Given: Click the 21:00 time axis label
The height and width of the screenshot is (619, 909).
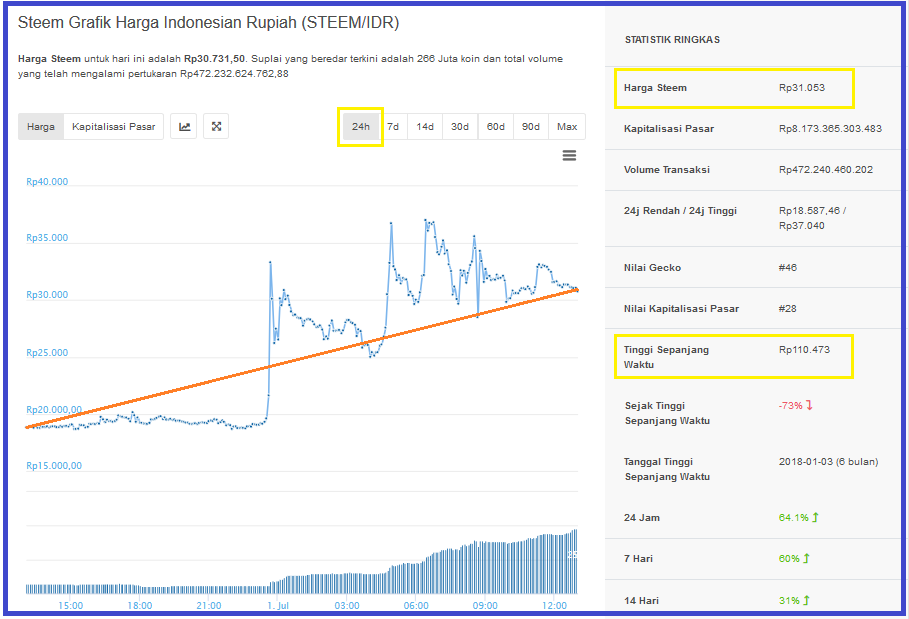Looking at the screenshot, I should [x=208, y=606].
